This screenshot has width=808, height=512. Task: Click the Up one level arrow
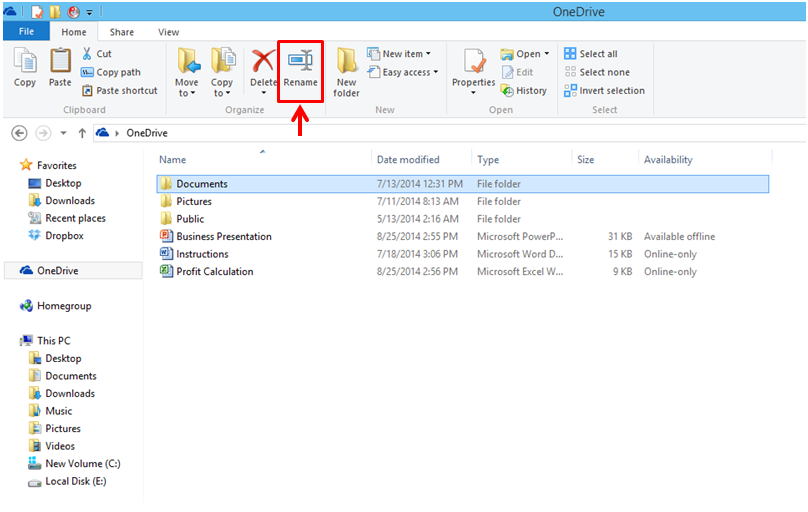(x=82, y=133)
